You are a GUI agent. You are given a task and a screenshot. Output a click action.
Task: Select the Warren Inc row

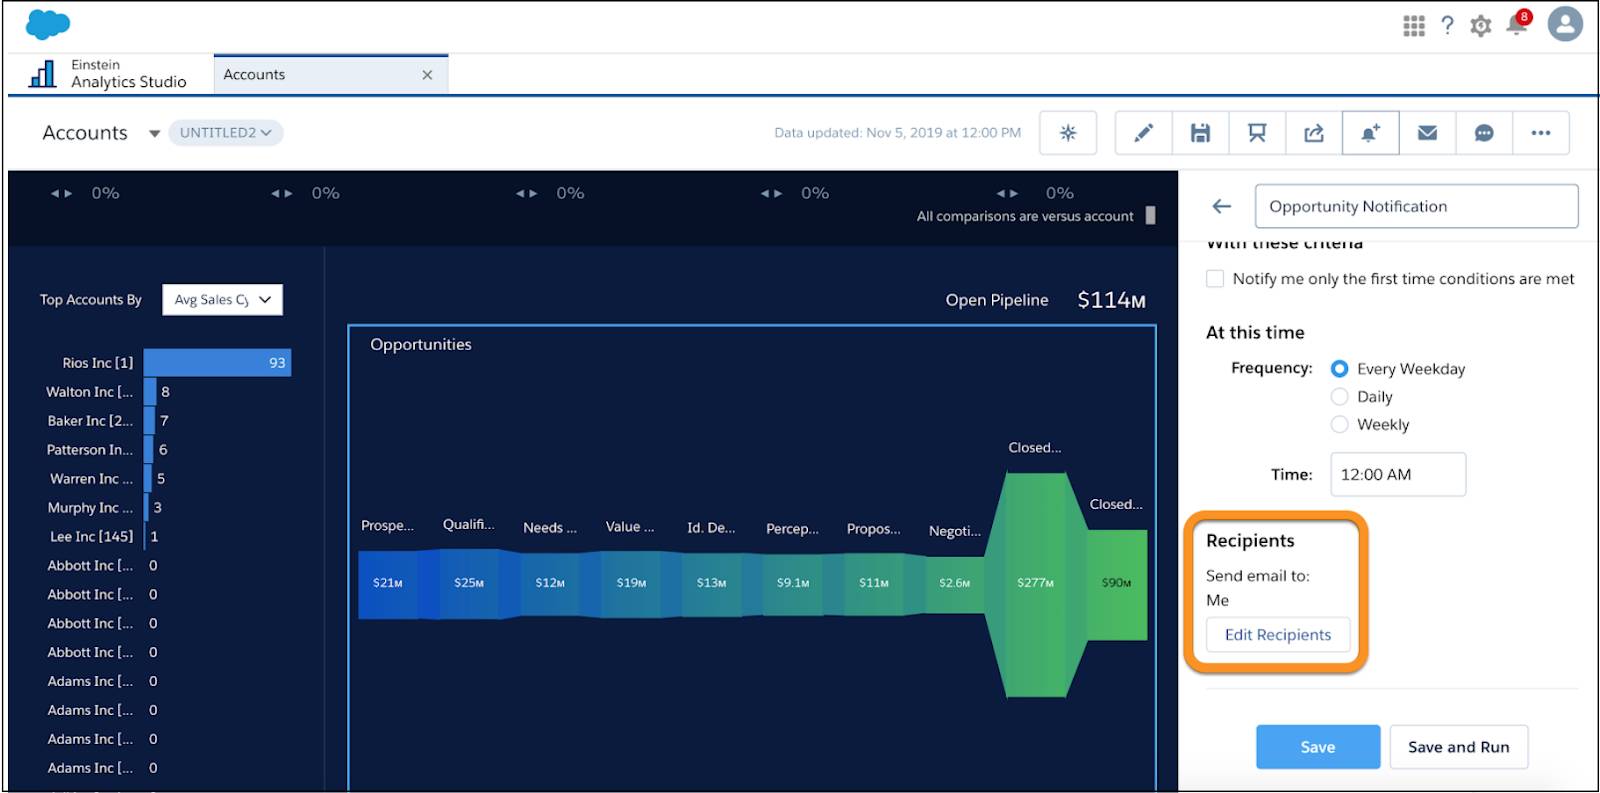[x=108, y=479]
